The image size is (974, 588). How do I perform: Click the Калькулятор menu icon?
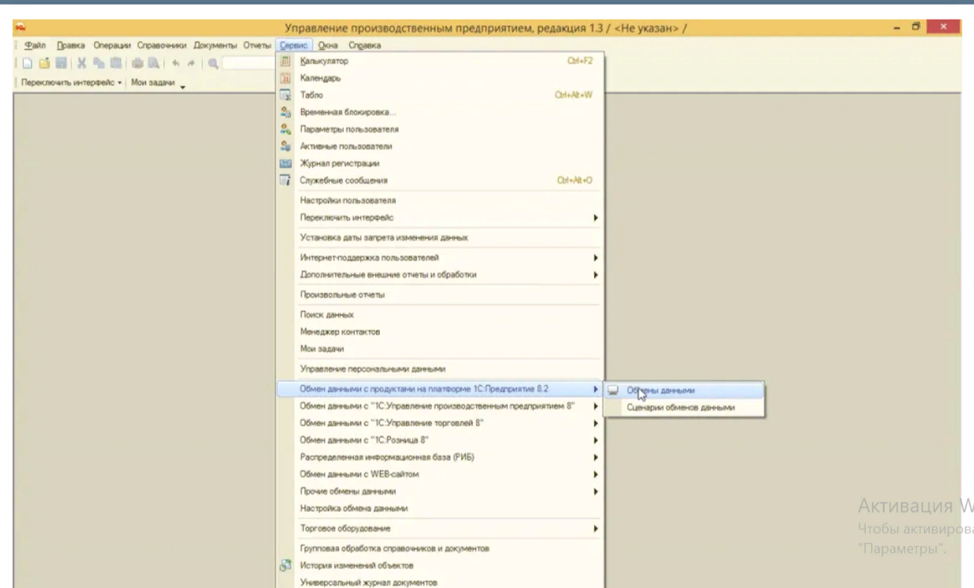pos(285,61)
